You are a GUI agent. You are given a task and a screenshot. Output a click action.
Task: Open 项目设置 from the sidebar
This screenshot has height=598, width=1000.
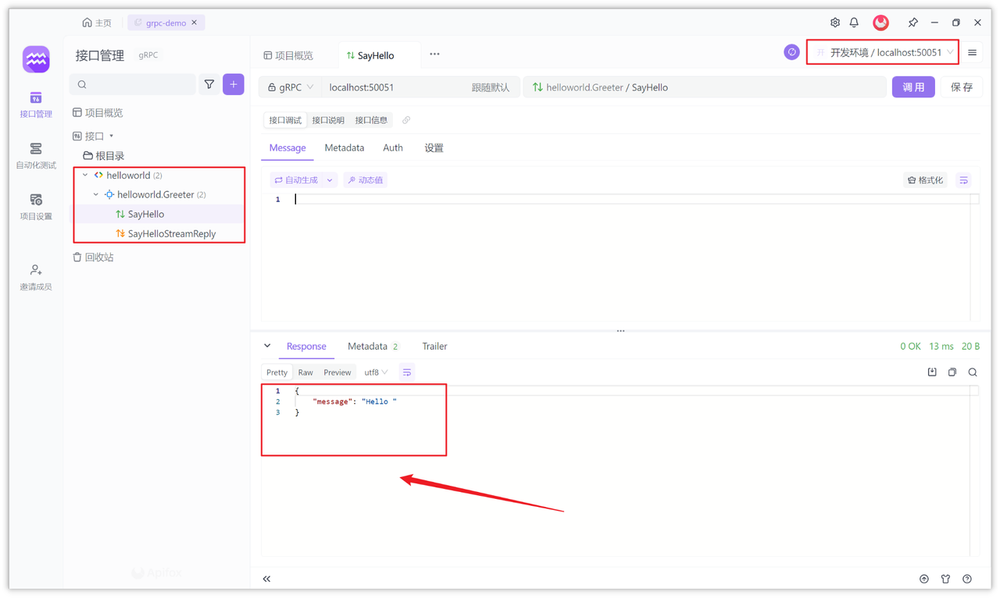click(x=35, y=202)
